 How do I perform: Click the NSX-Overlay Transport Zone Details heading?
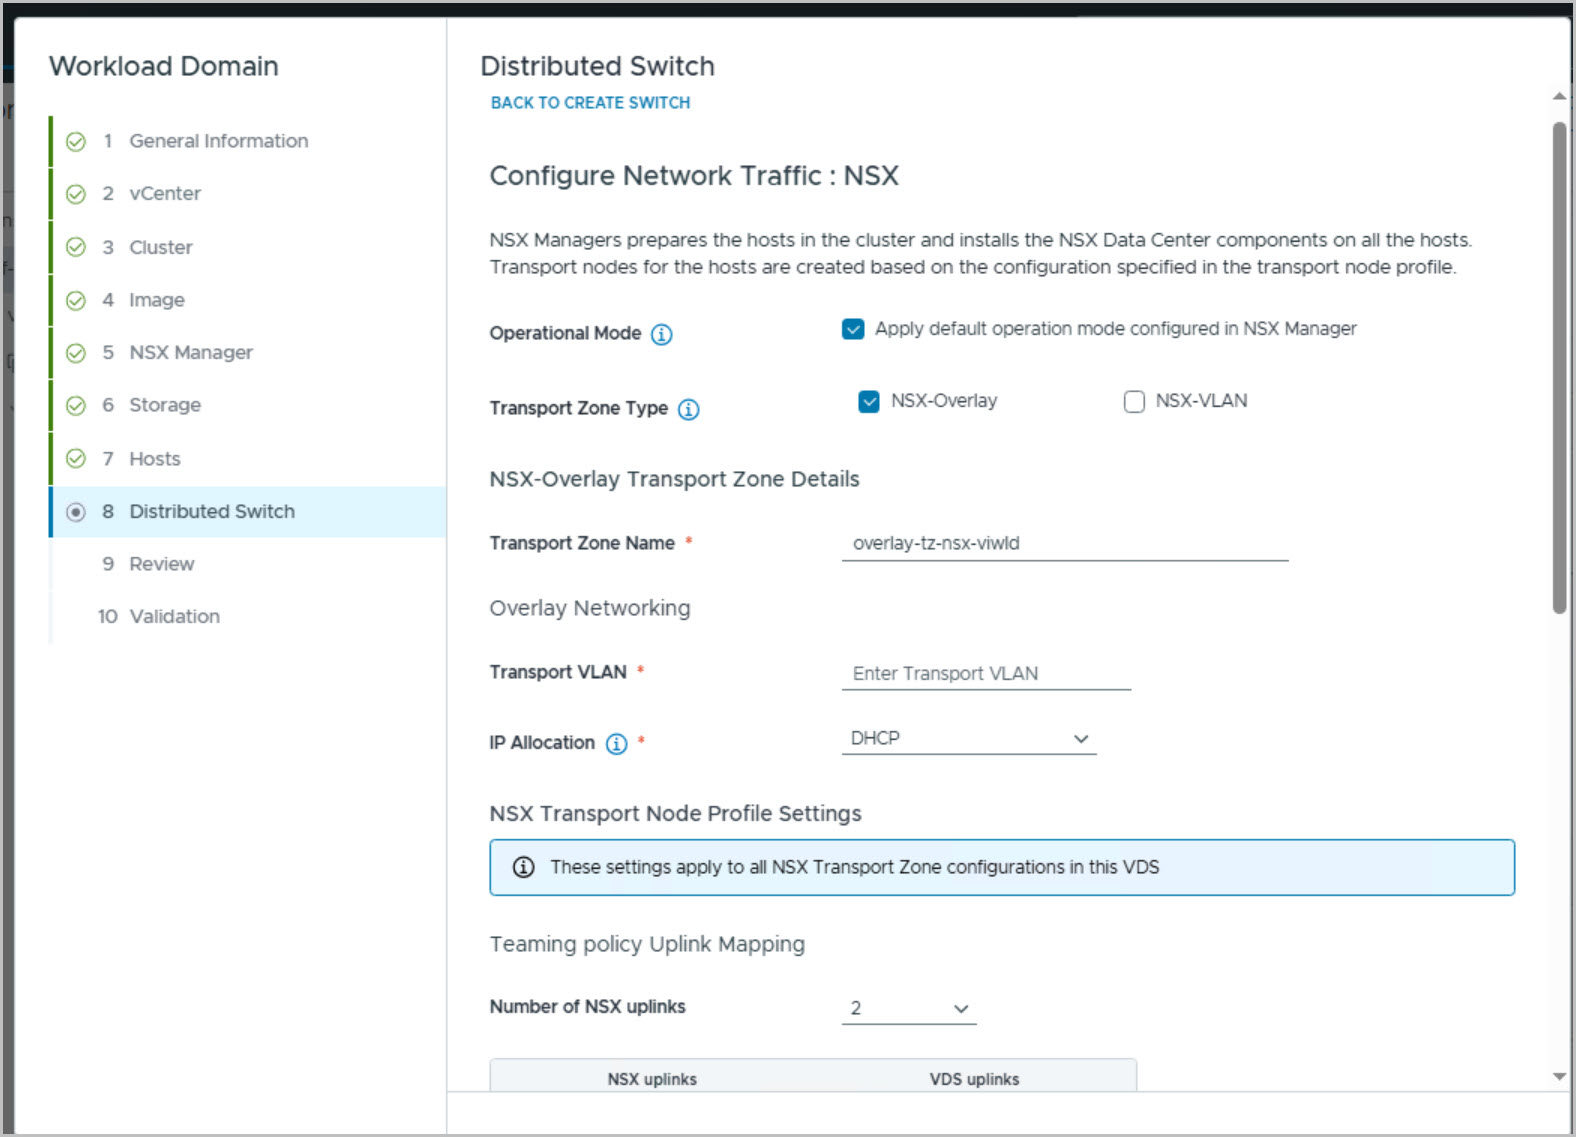click(x=674, y=479)
